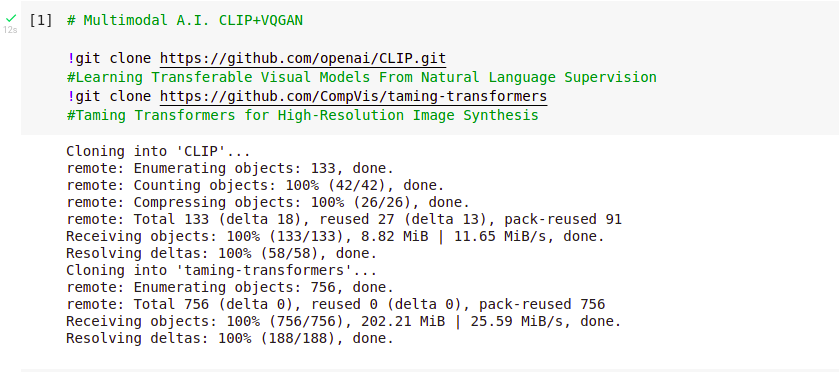
Task: Click the "Cloning into 'CLIP'..." output line
Action: pyautogui.click(x=158, y=151)
